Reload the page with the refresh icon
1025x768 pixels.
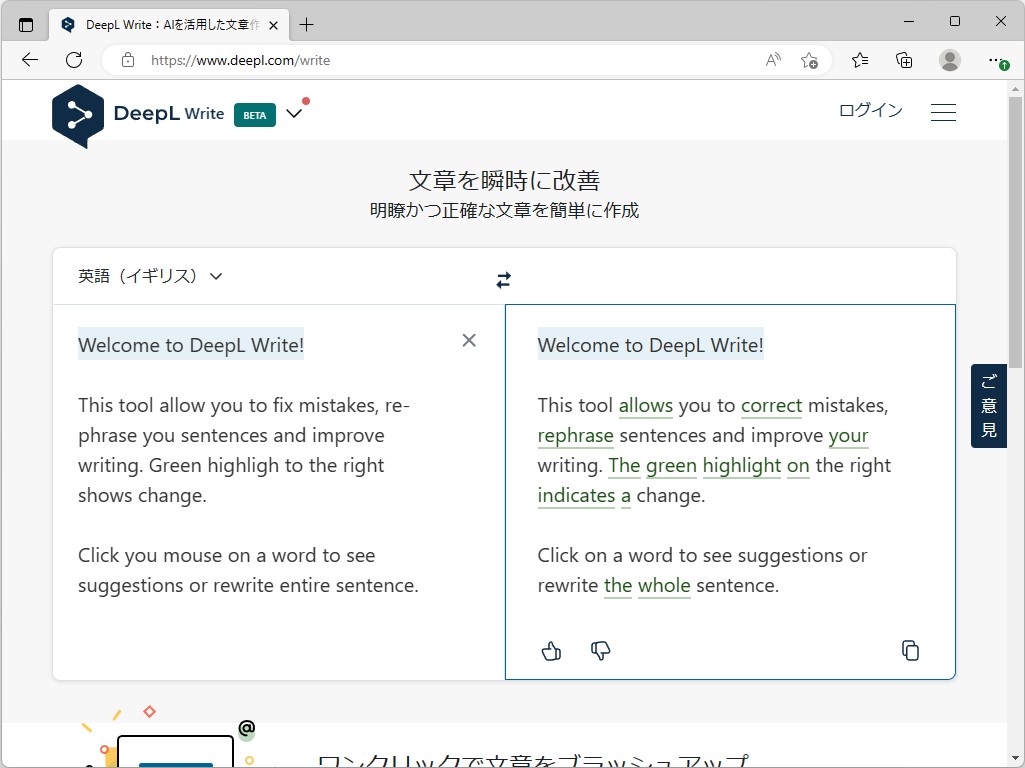pyautogui.click(x=73, y=59)
